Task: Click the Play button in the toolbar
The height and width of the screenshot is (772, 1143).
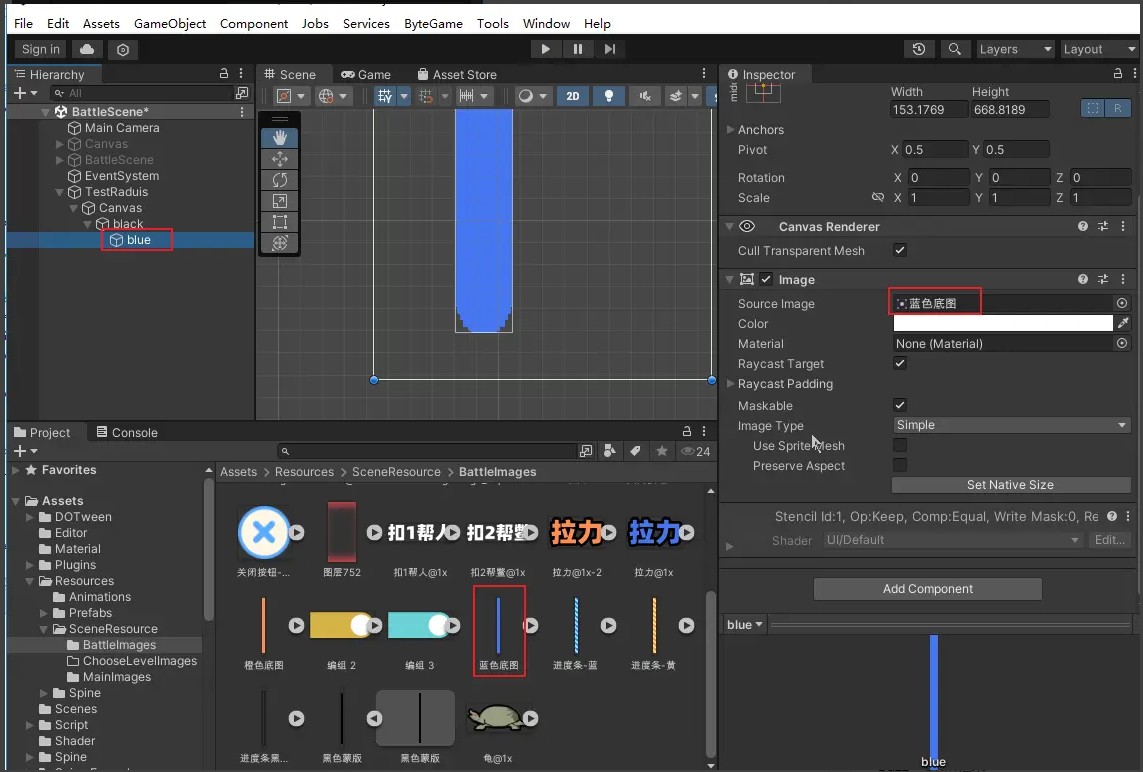Action: pyautogui.click(x=545, y=49)
